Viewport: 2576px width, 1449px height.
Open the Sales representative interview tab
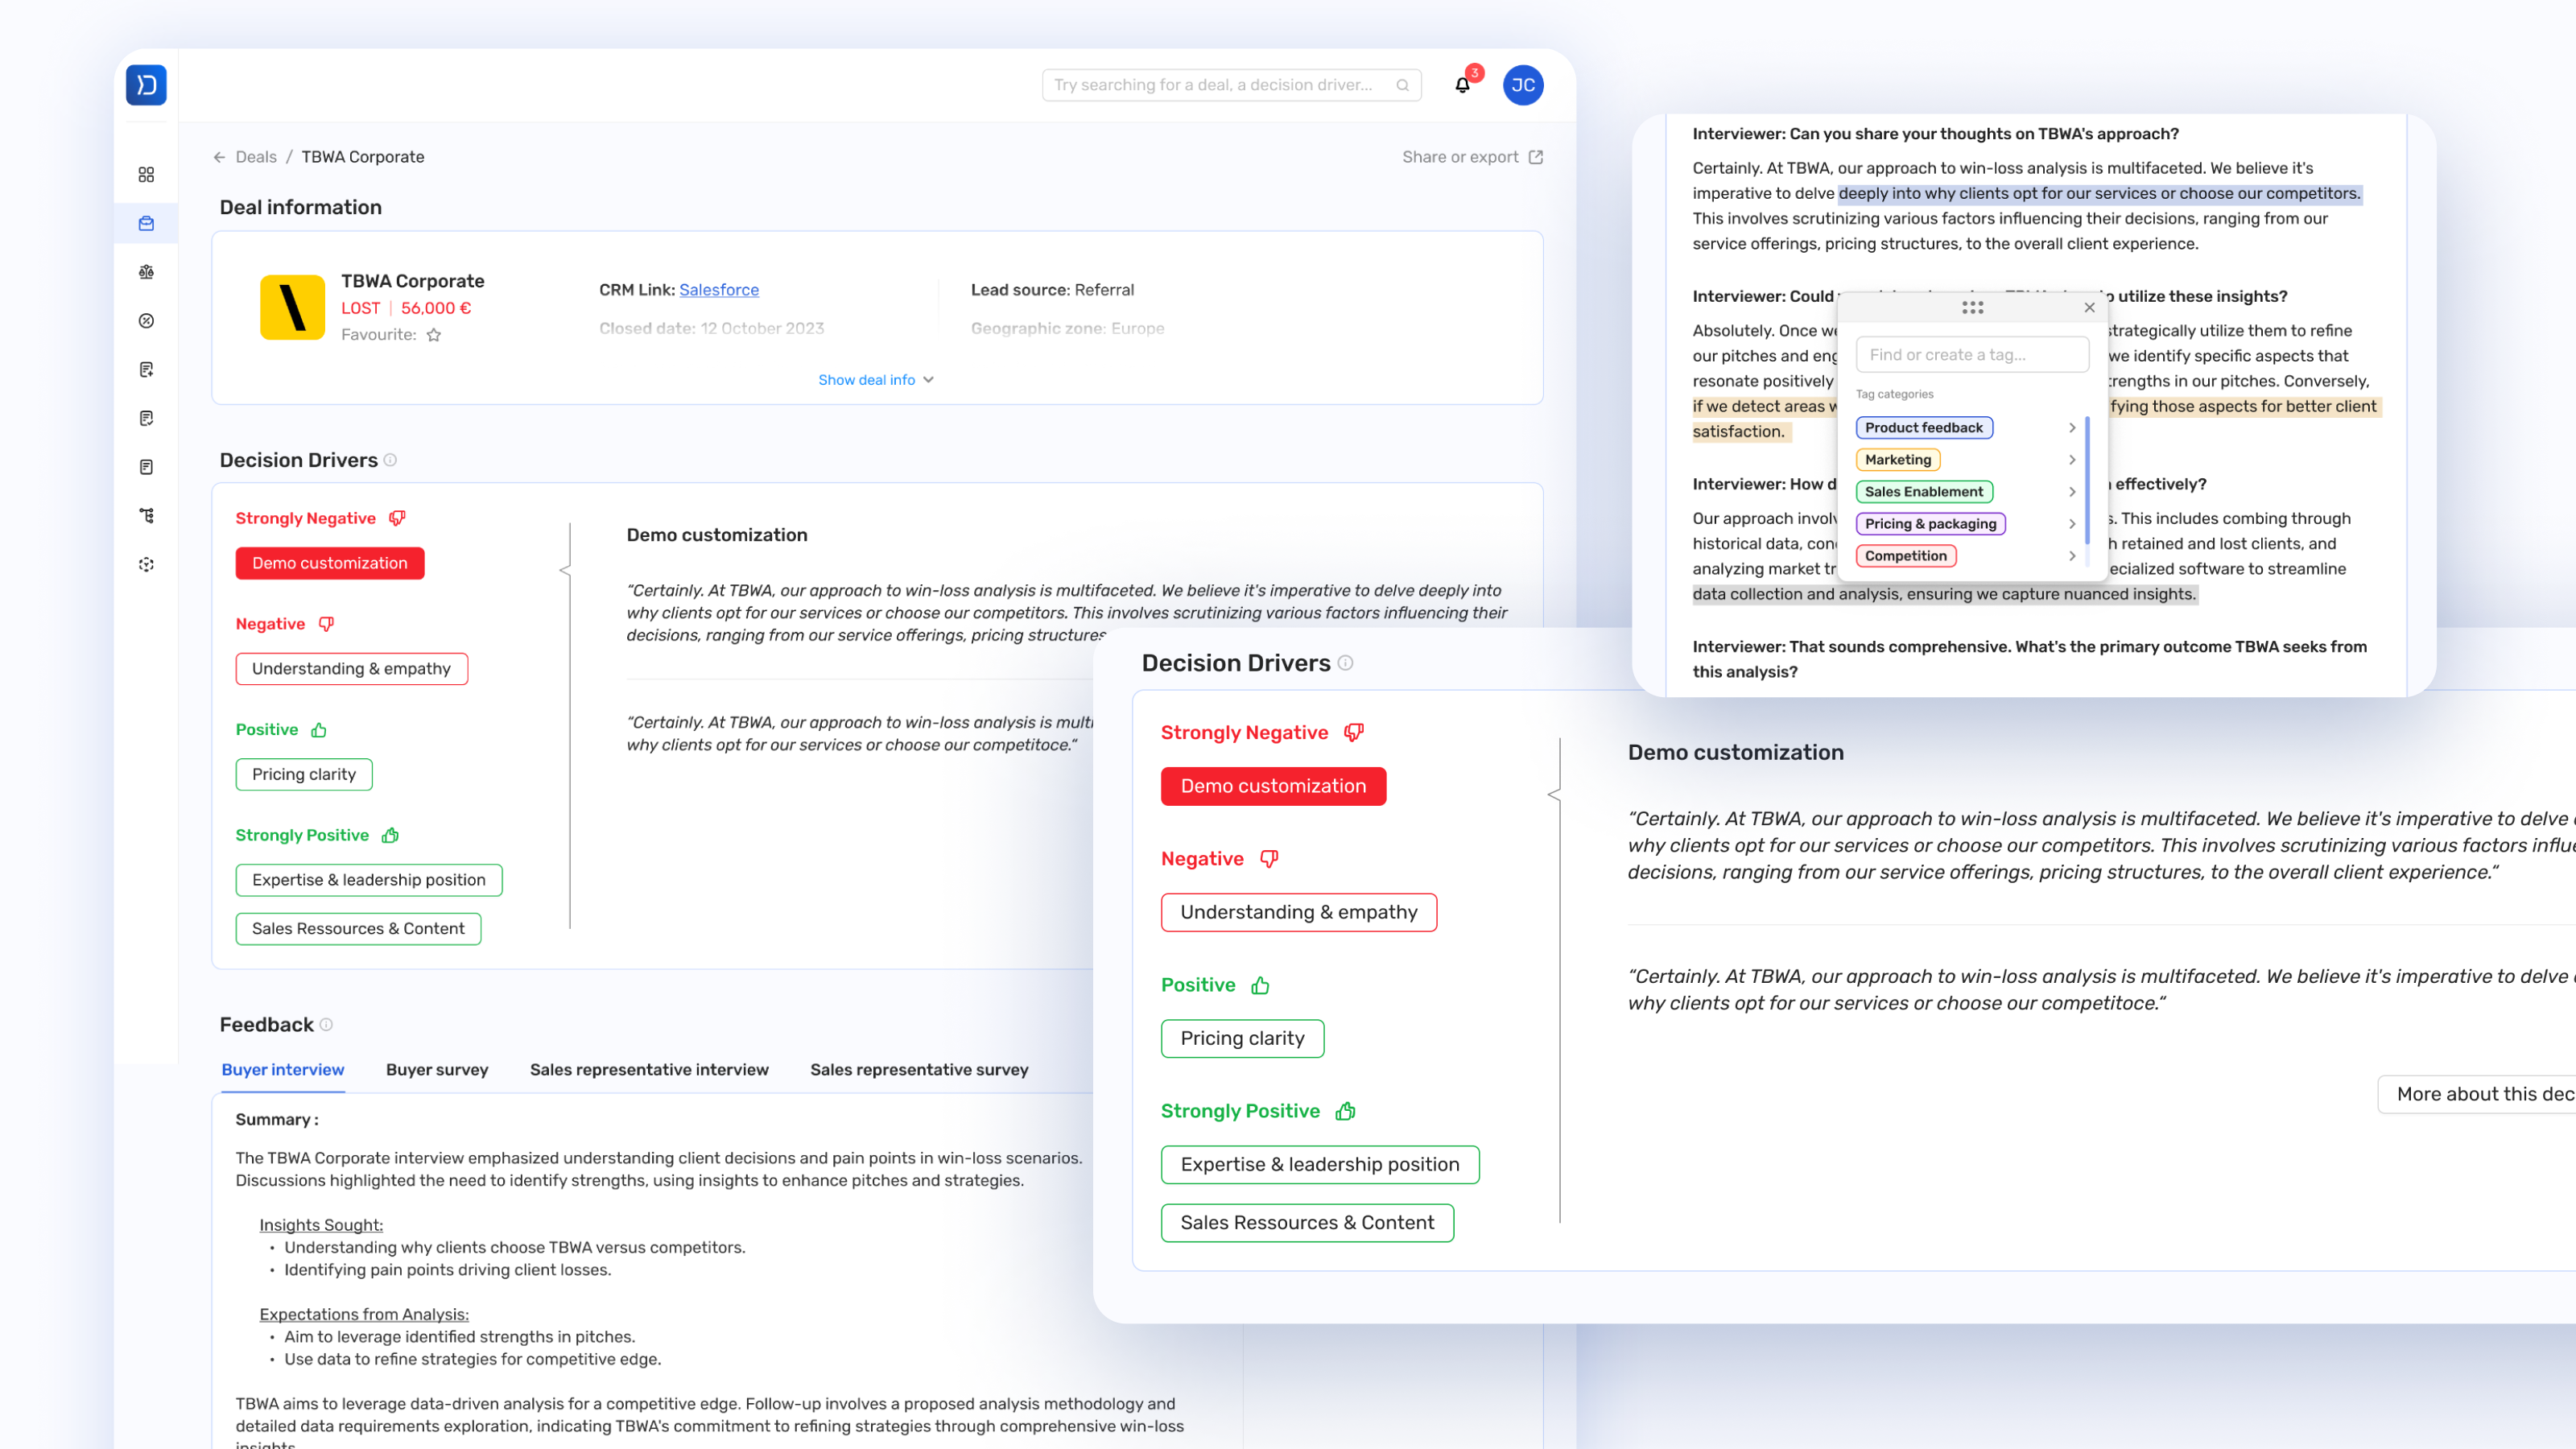point(649,1069)
